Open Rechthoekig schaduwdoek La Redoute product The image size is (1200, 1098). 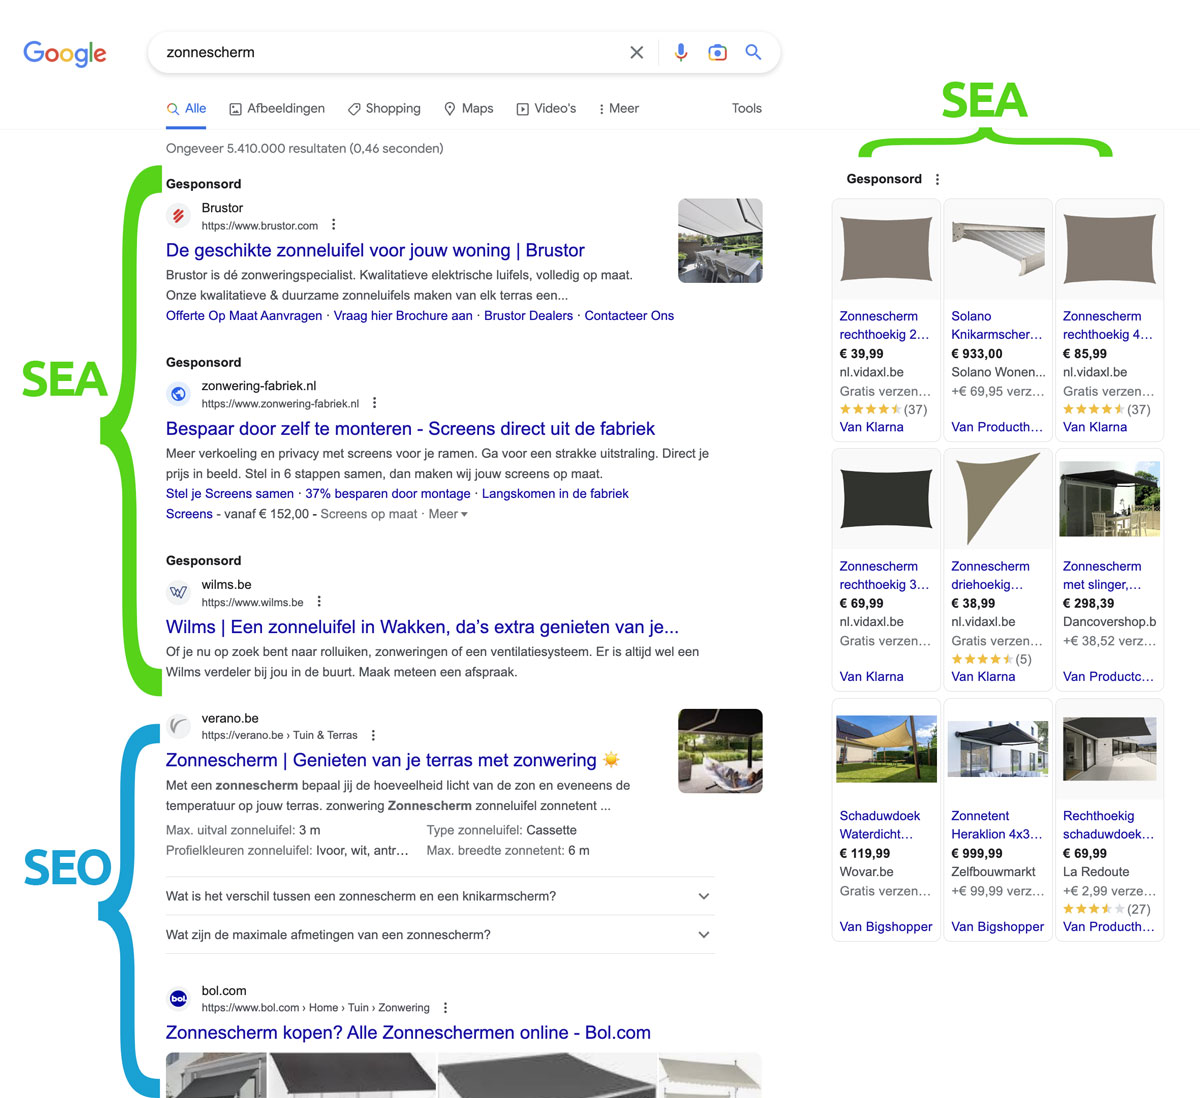pyautogui.click(x=1110, y=820)
